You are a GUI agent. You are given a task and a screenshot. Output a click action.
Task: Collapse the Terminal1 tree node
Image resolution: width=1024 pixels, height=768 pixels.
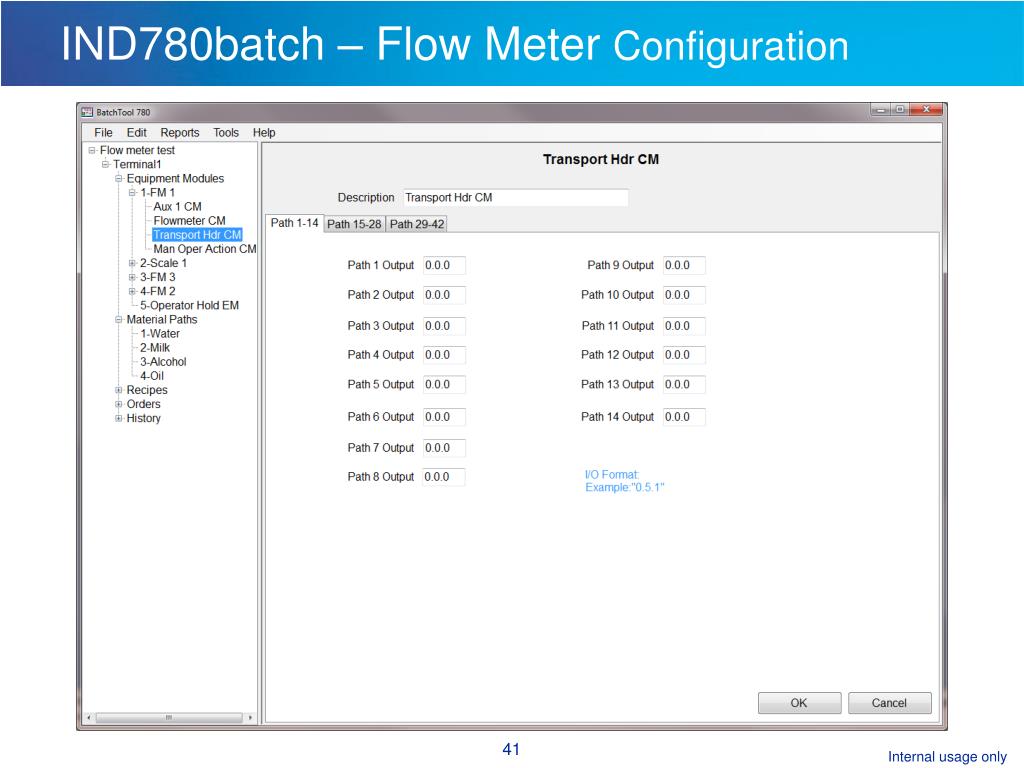105,164
